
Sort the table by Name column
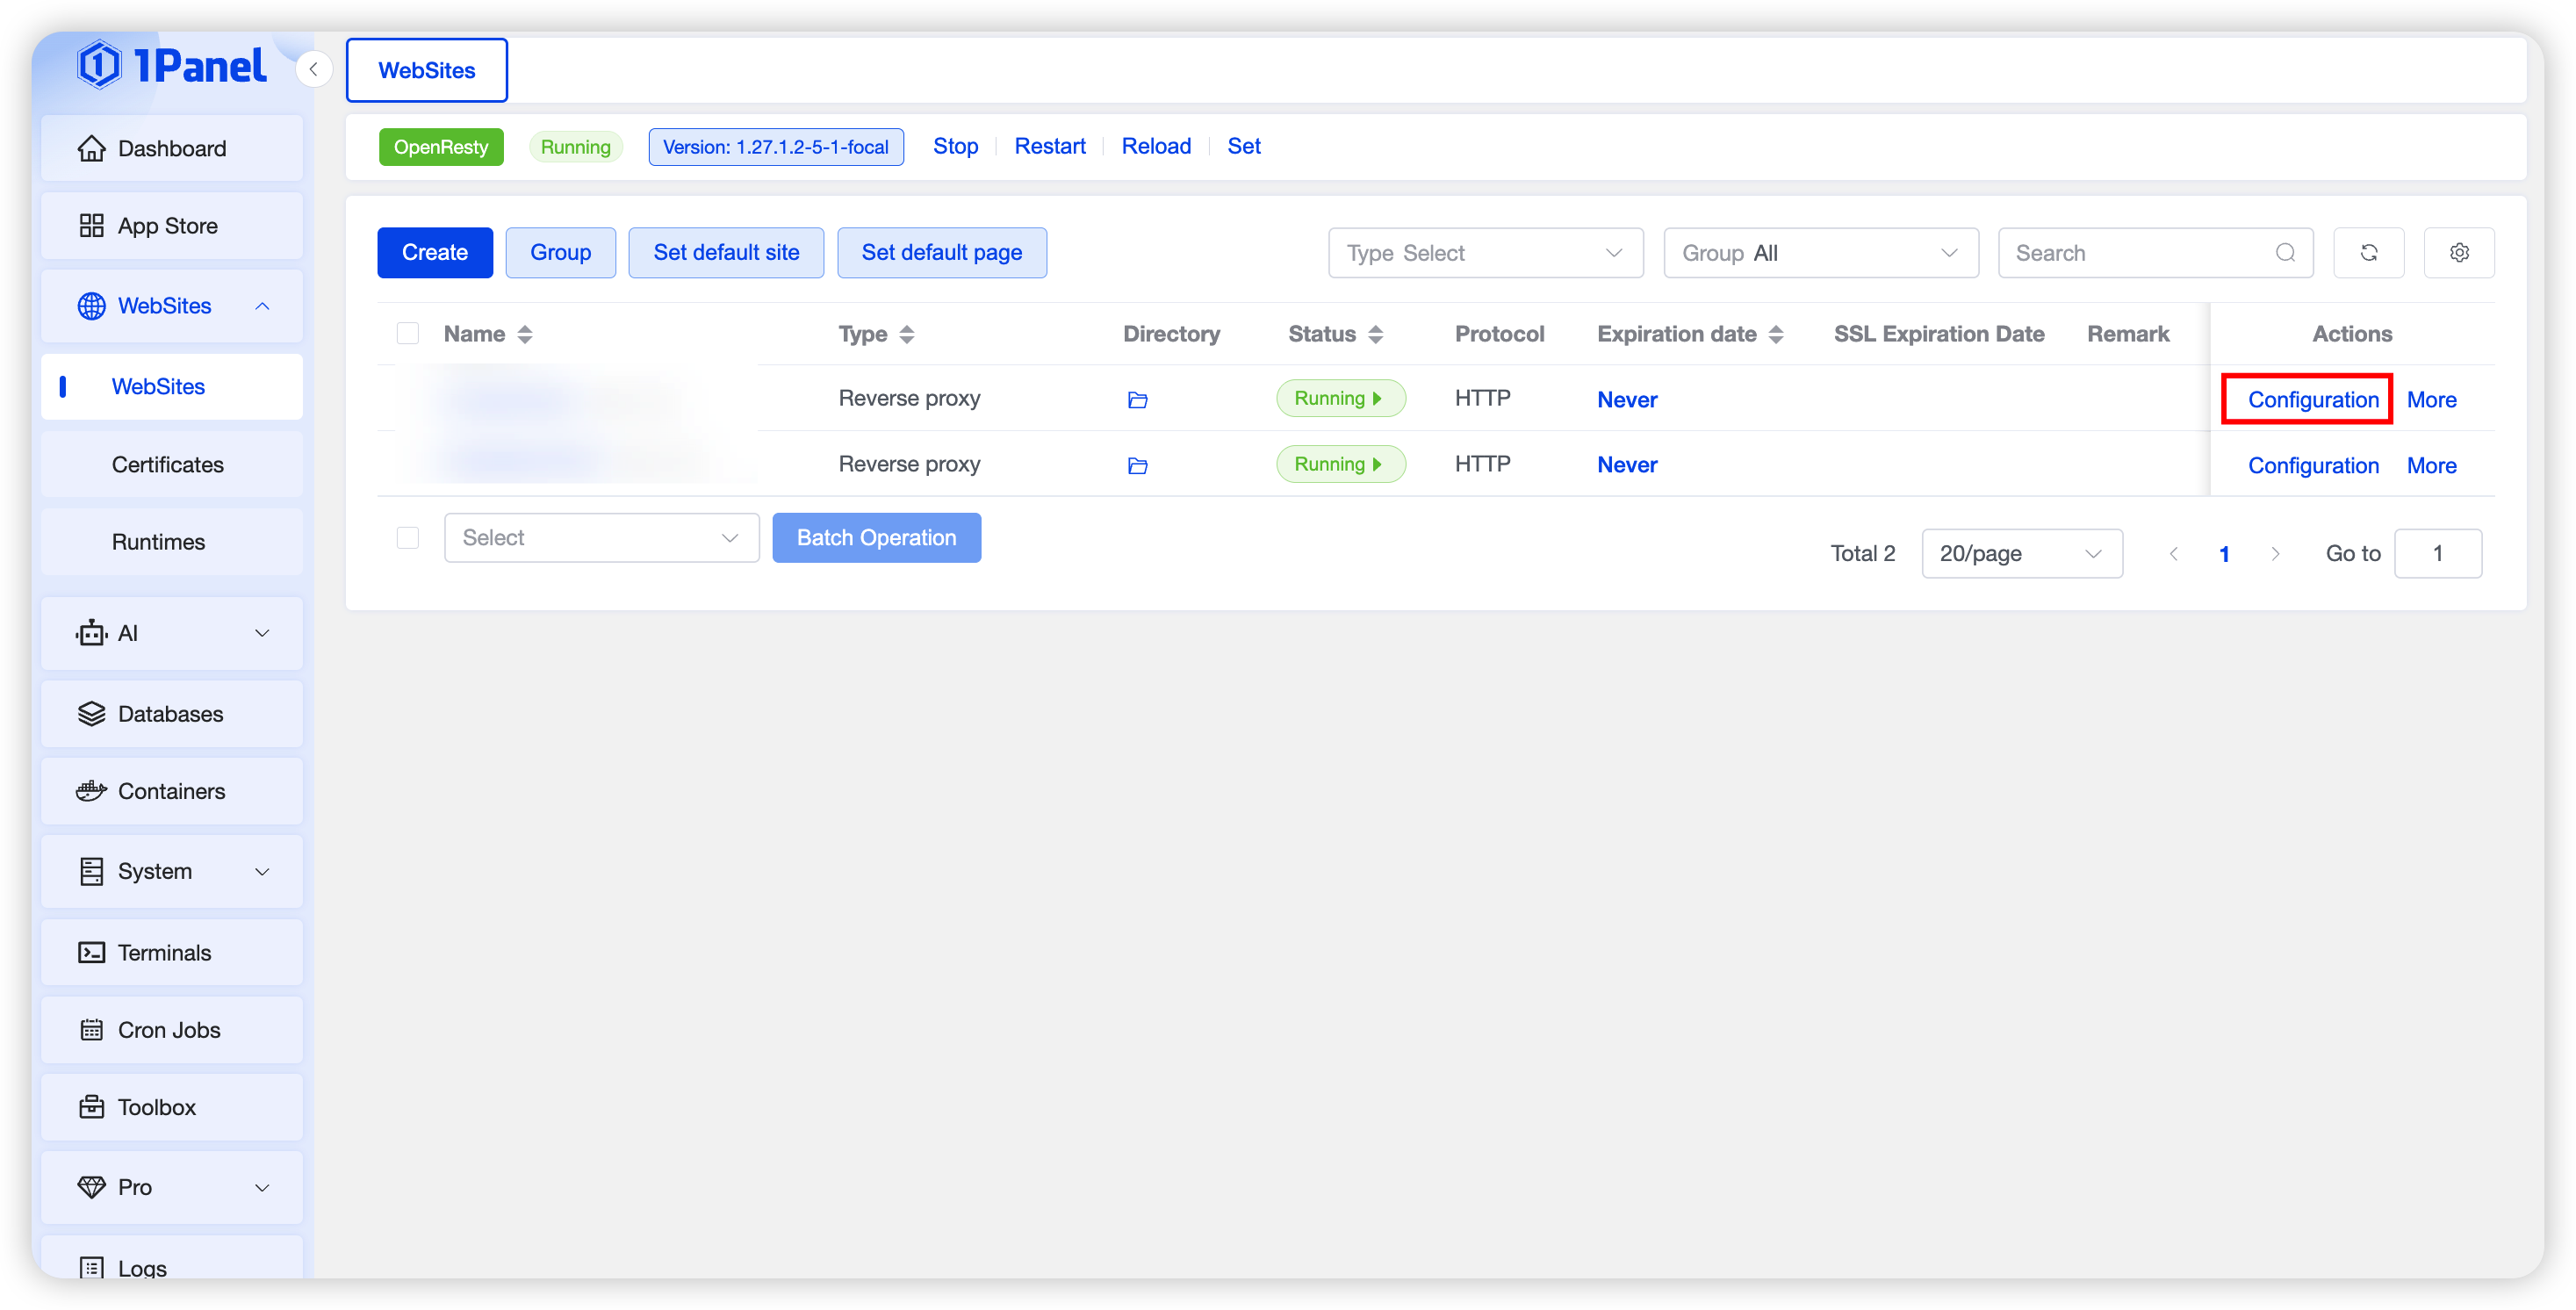tap(524, 334)
